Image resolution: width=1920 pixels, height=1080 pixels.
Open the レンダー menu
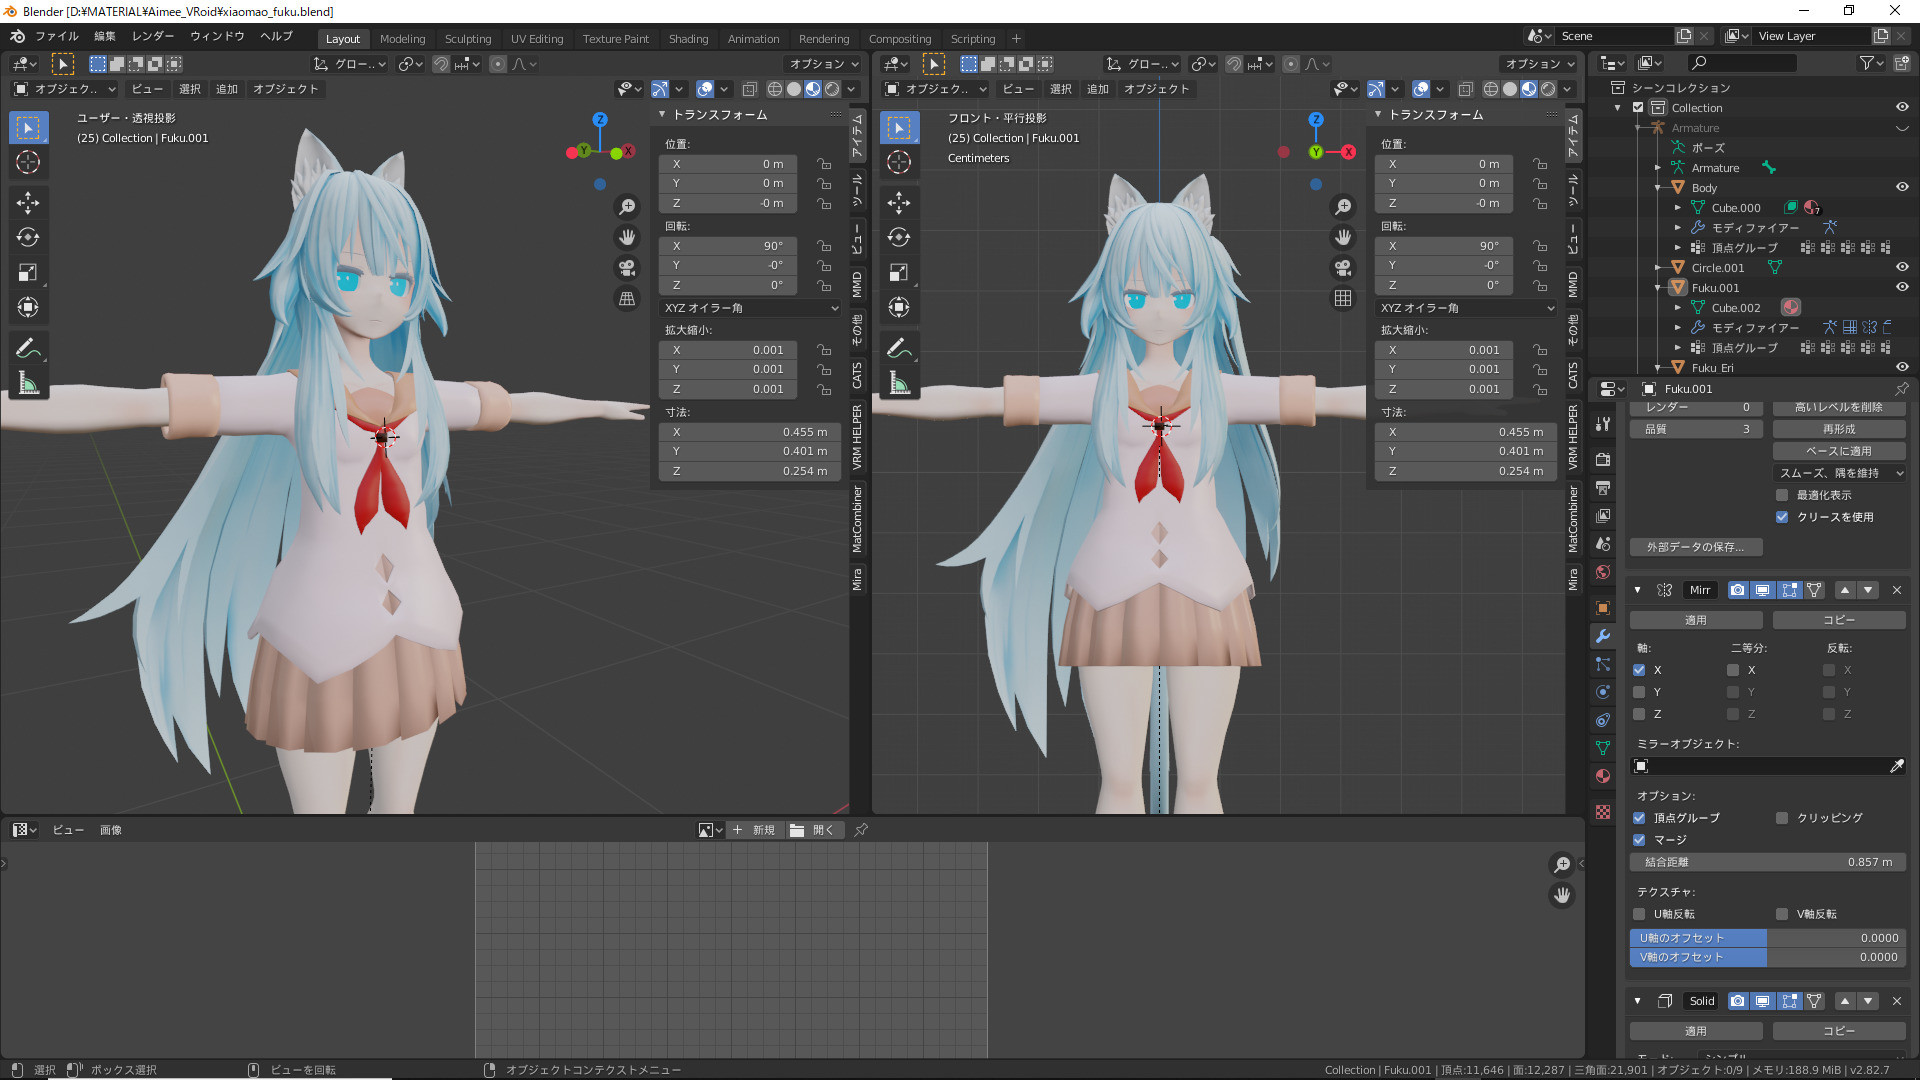[152, 36]
